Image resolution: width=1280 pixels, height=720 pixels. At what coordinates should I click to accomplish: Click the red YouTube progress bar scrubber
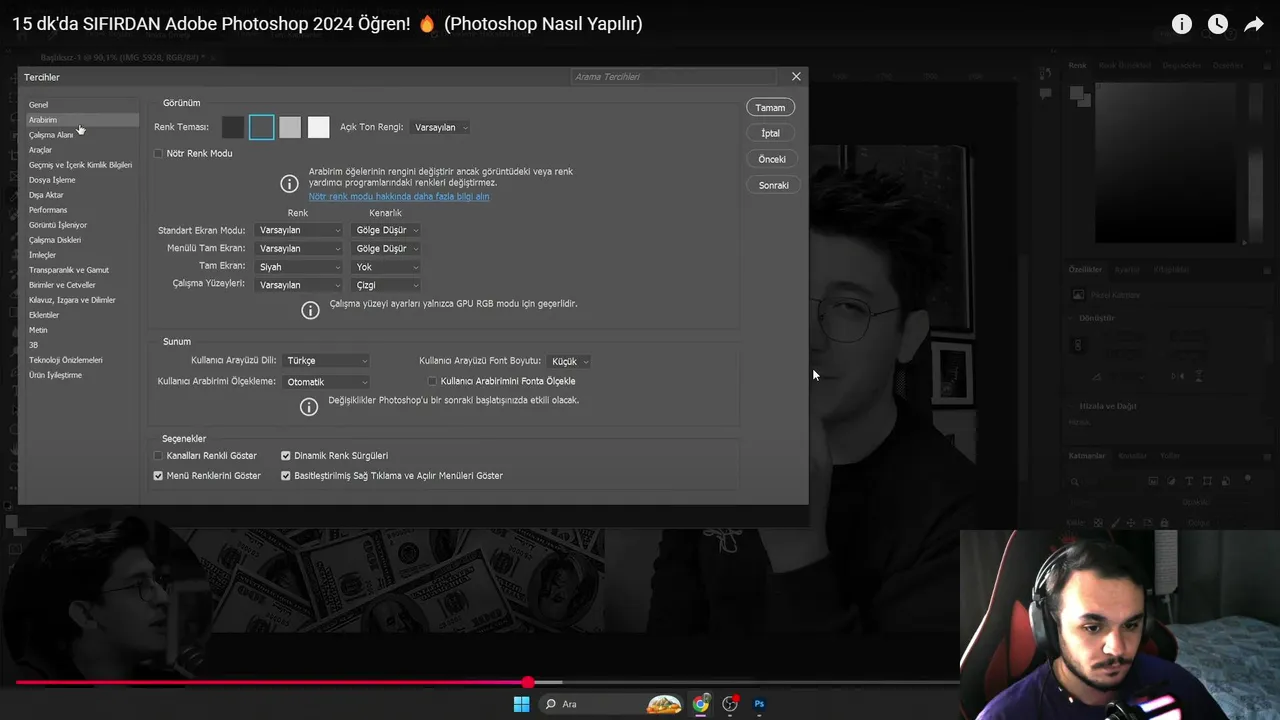528,682
